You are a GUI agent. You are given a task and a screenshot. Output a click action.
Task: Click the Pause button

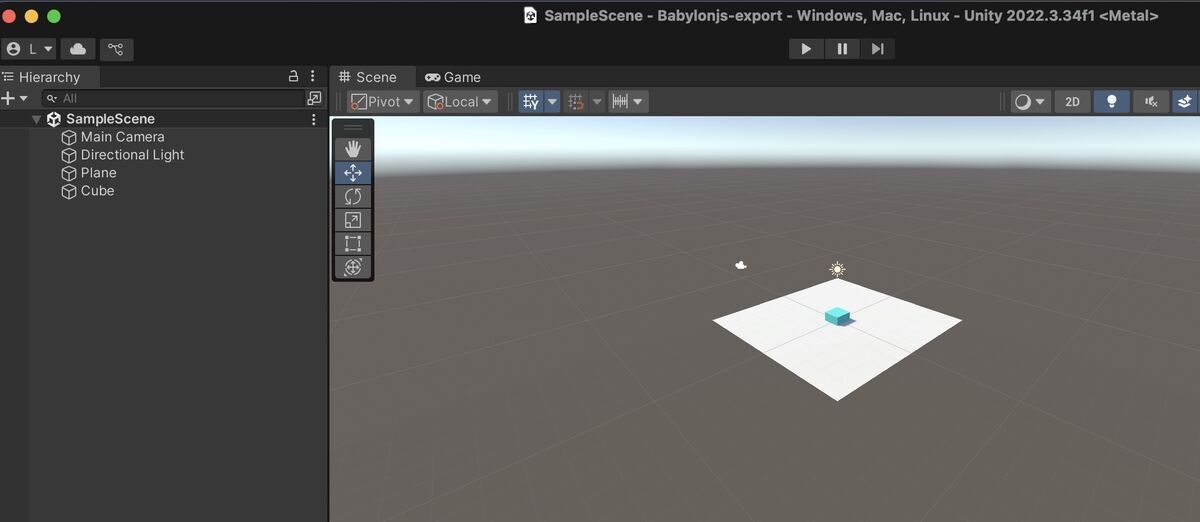pyautogui.click(x=842, y=48)
